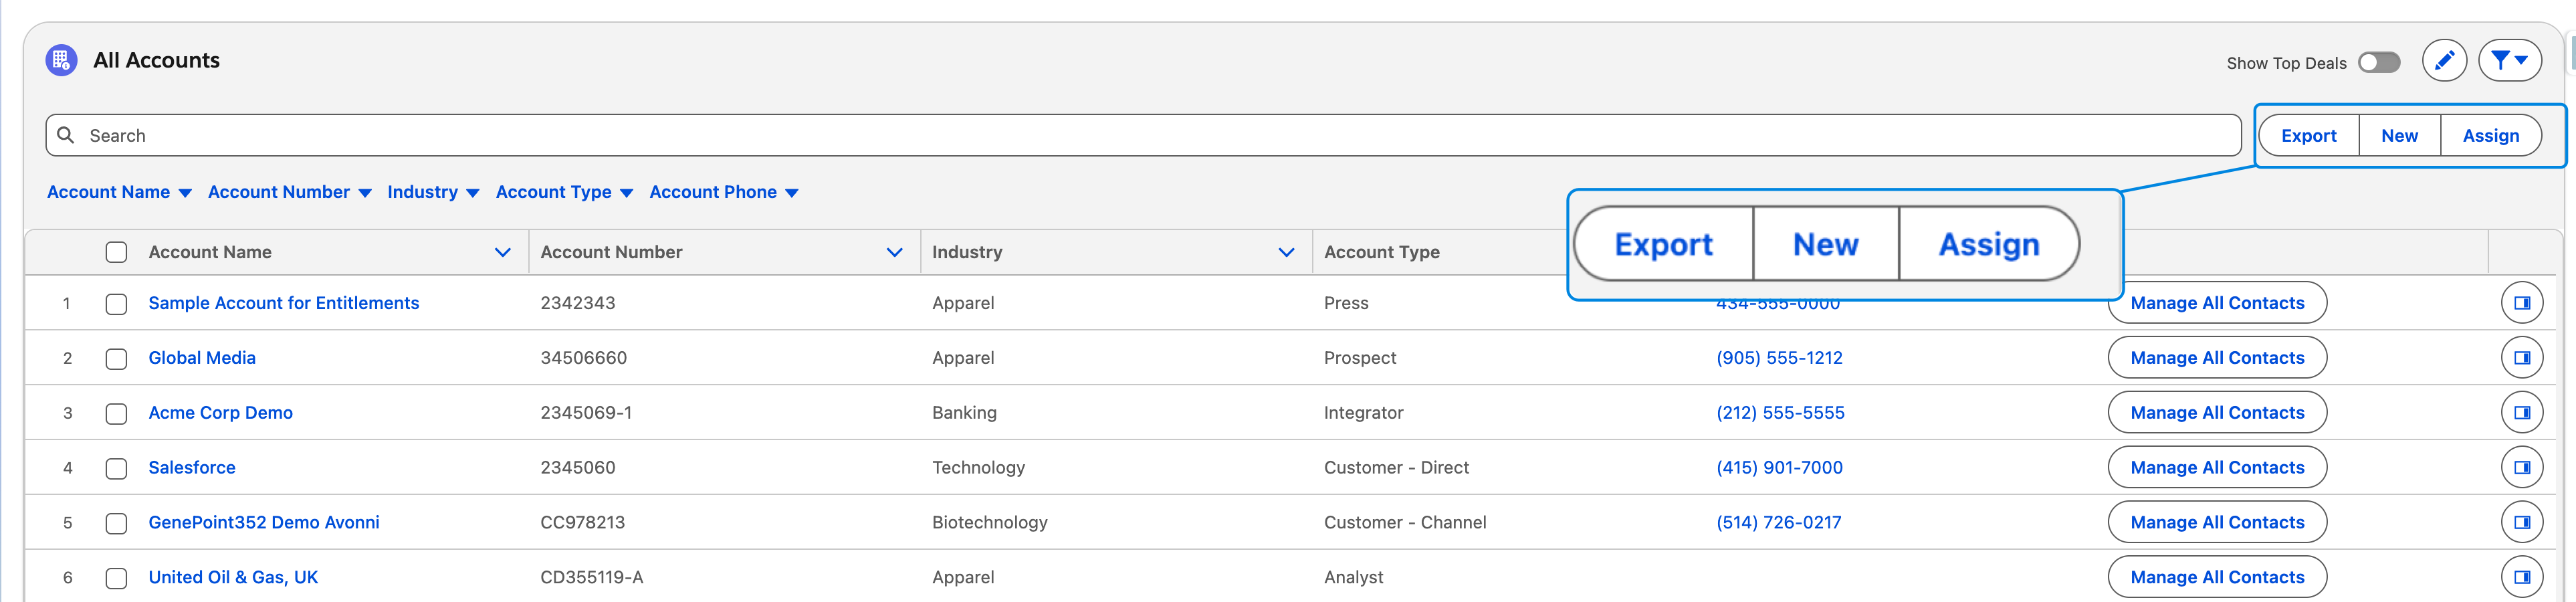Open the side panel icon for Global Media row
This screenshot has width=2576, height=602.
point(2521,358)
